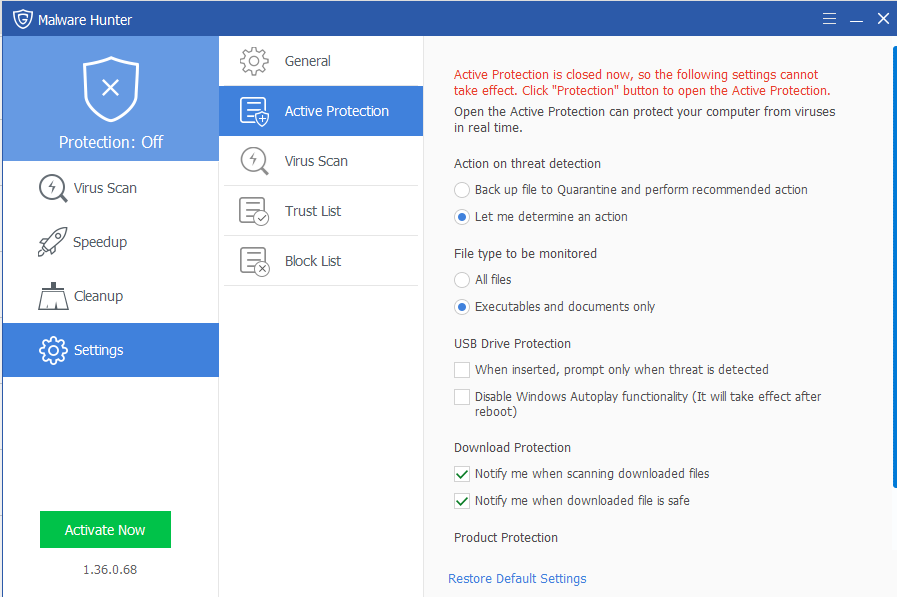This screenshot has width=897, height=597.
Task: Click the large Protection Off shield icon
Action: pos(111,89)
